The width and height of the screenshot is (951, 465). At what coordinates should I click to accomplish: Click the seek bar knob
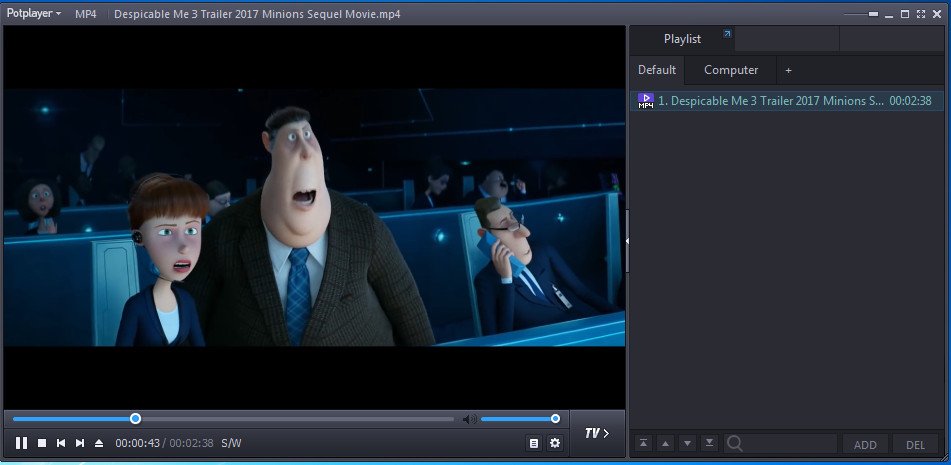(x=136, y=418)
